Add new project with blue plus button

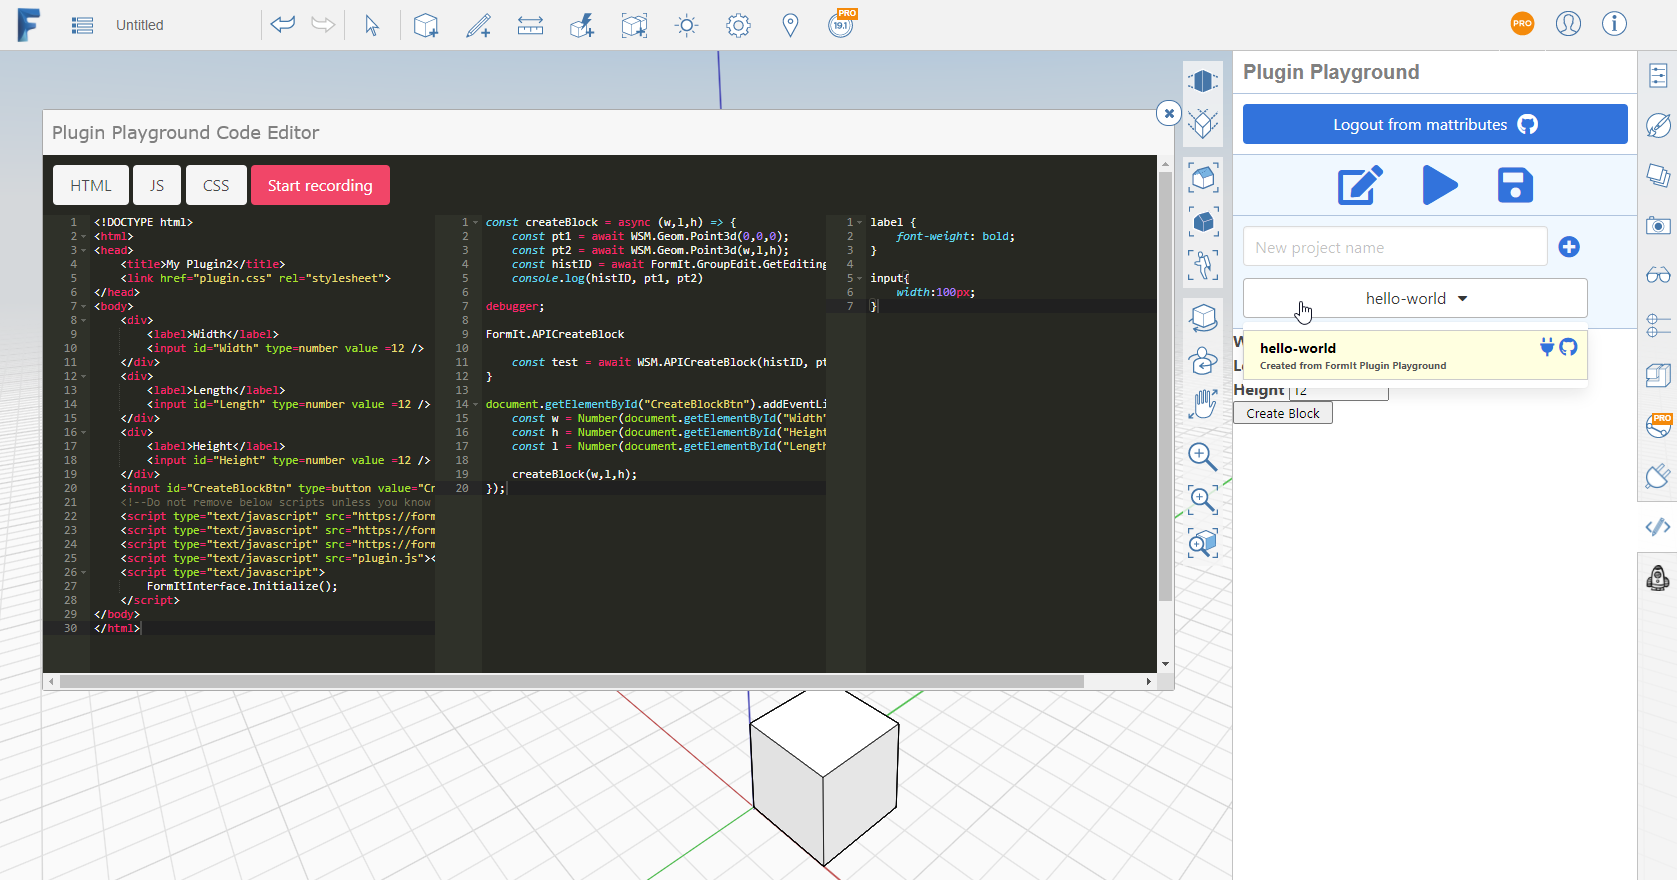click(x=1569, y=247)
